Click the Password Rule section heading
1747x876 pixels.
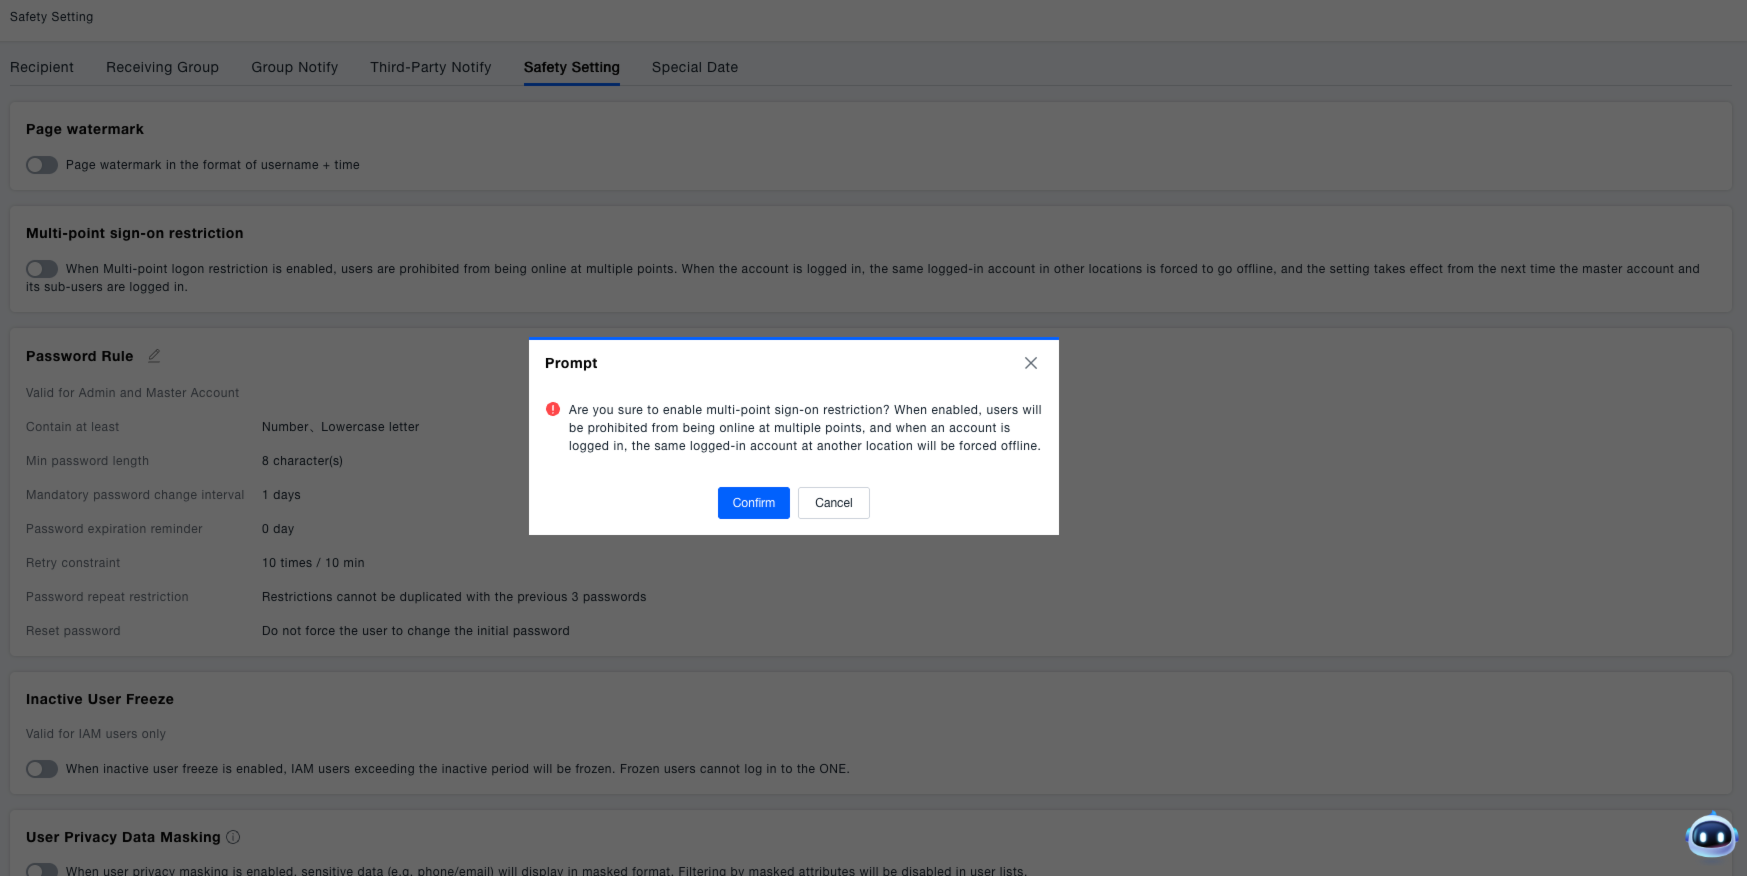coord(80,356)
